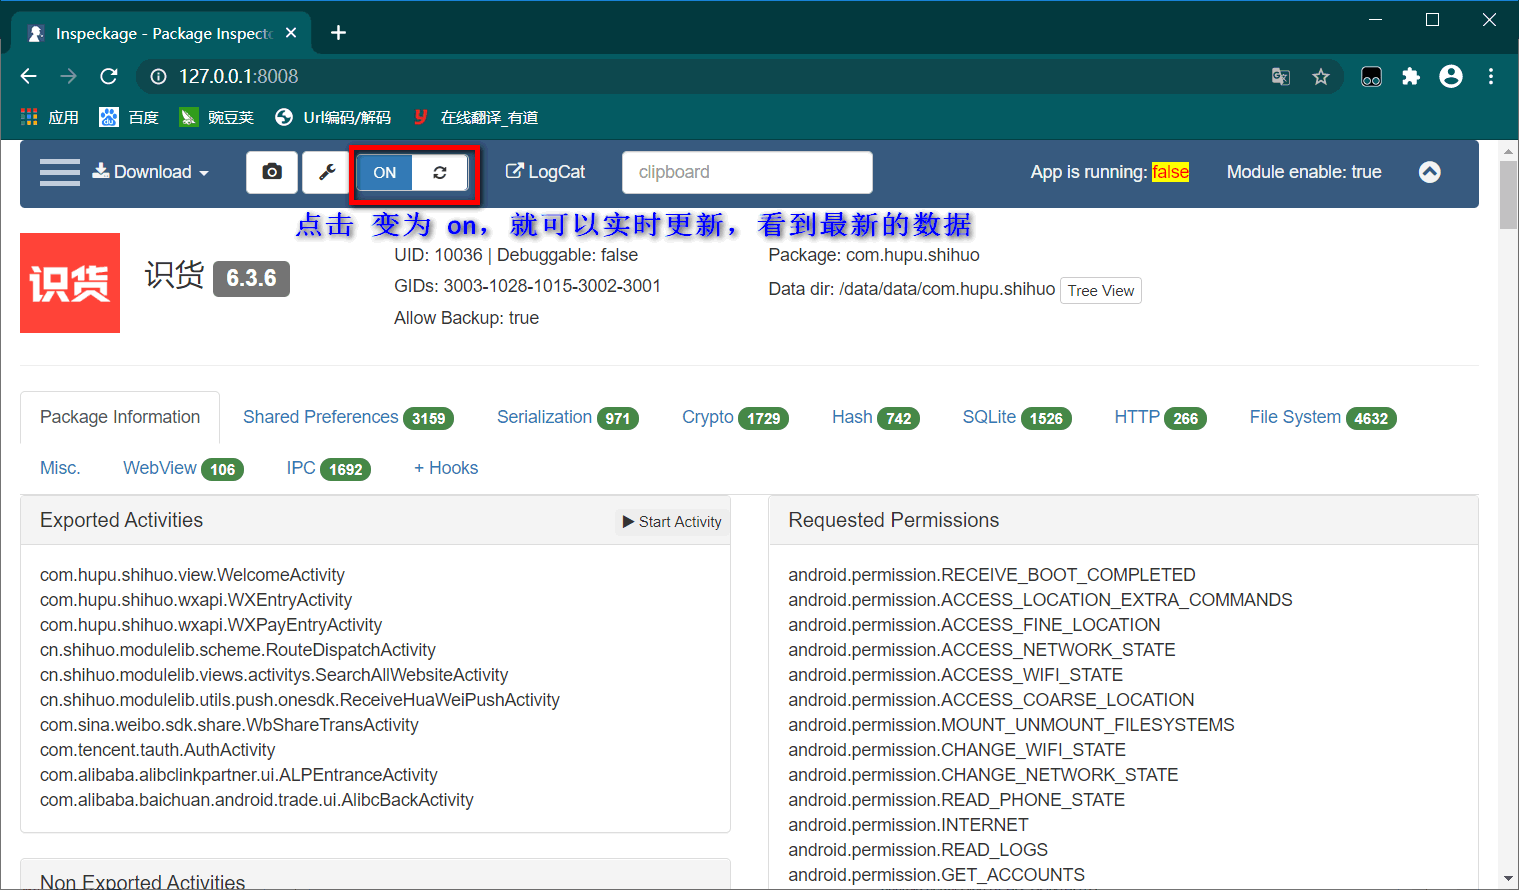Click the camera screenshot icon

pyautogui.click(x=271, y=172)
